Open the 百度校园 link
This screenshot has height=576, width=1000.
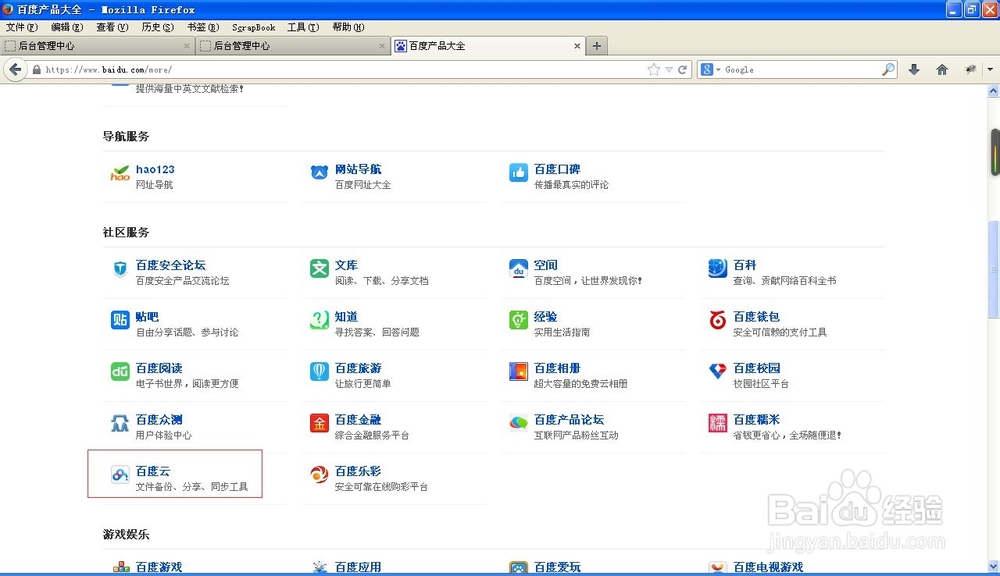[756, 367]
